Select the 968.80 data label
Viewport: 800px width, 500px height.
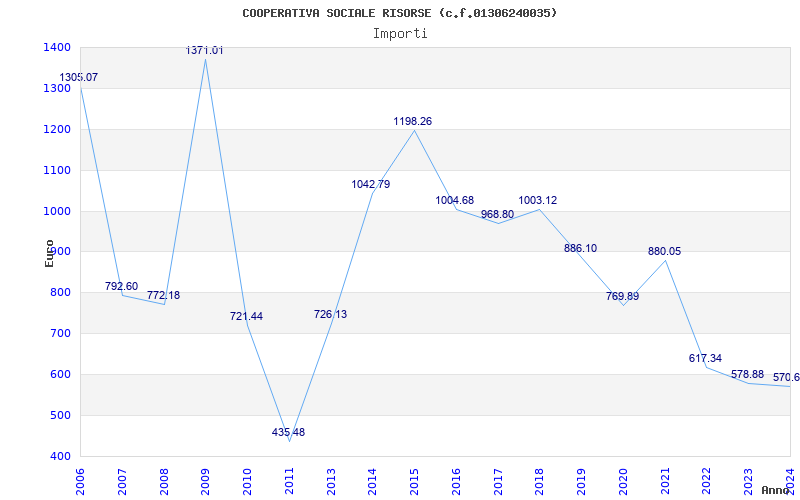coord(497,214)
